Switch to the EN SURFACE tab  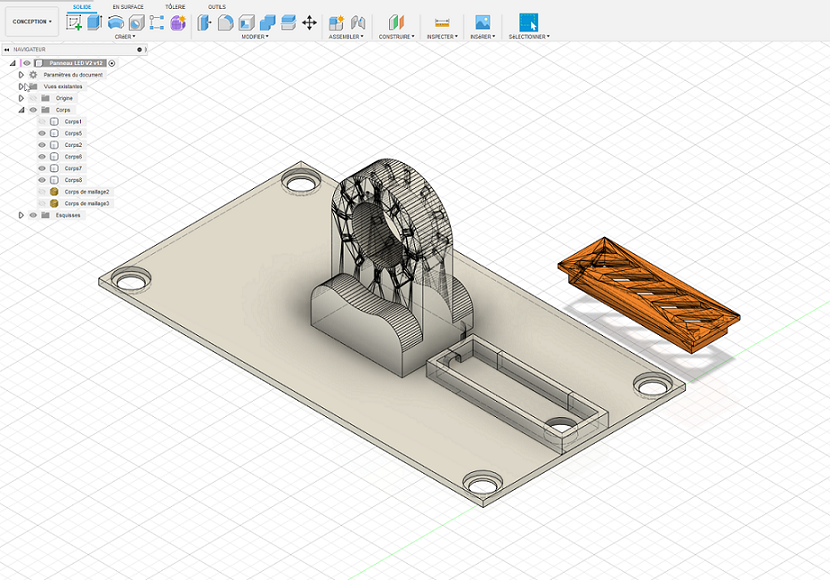point(127,7)
